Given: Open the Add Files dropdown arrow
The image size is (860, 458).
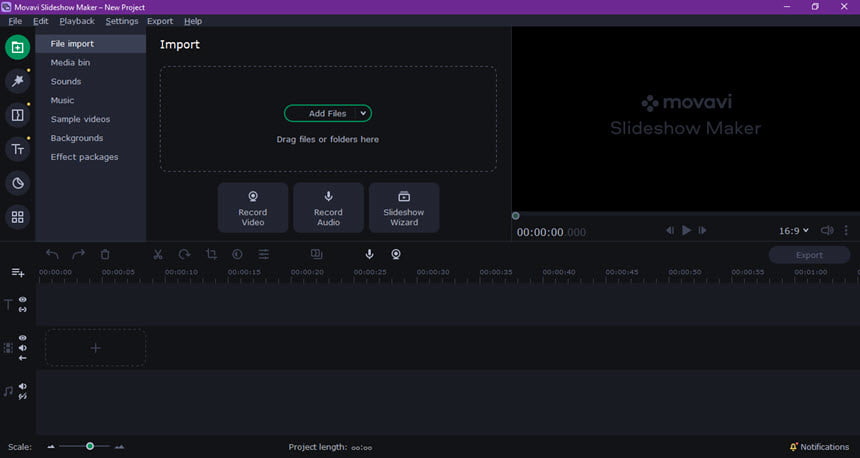Looking at the screenshot, I should coord(363,114).
